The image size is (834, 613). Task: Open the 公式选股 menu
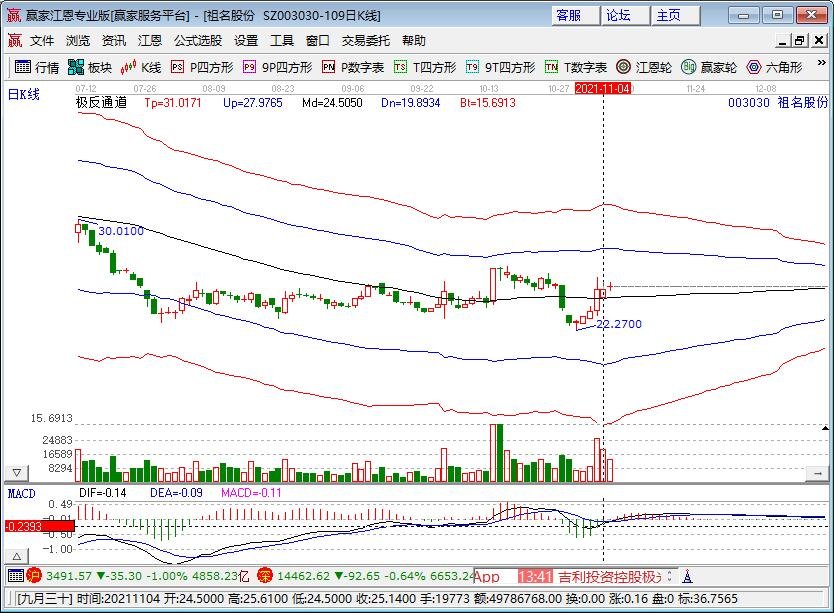(197, 41)
